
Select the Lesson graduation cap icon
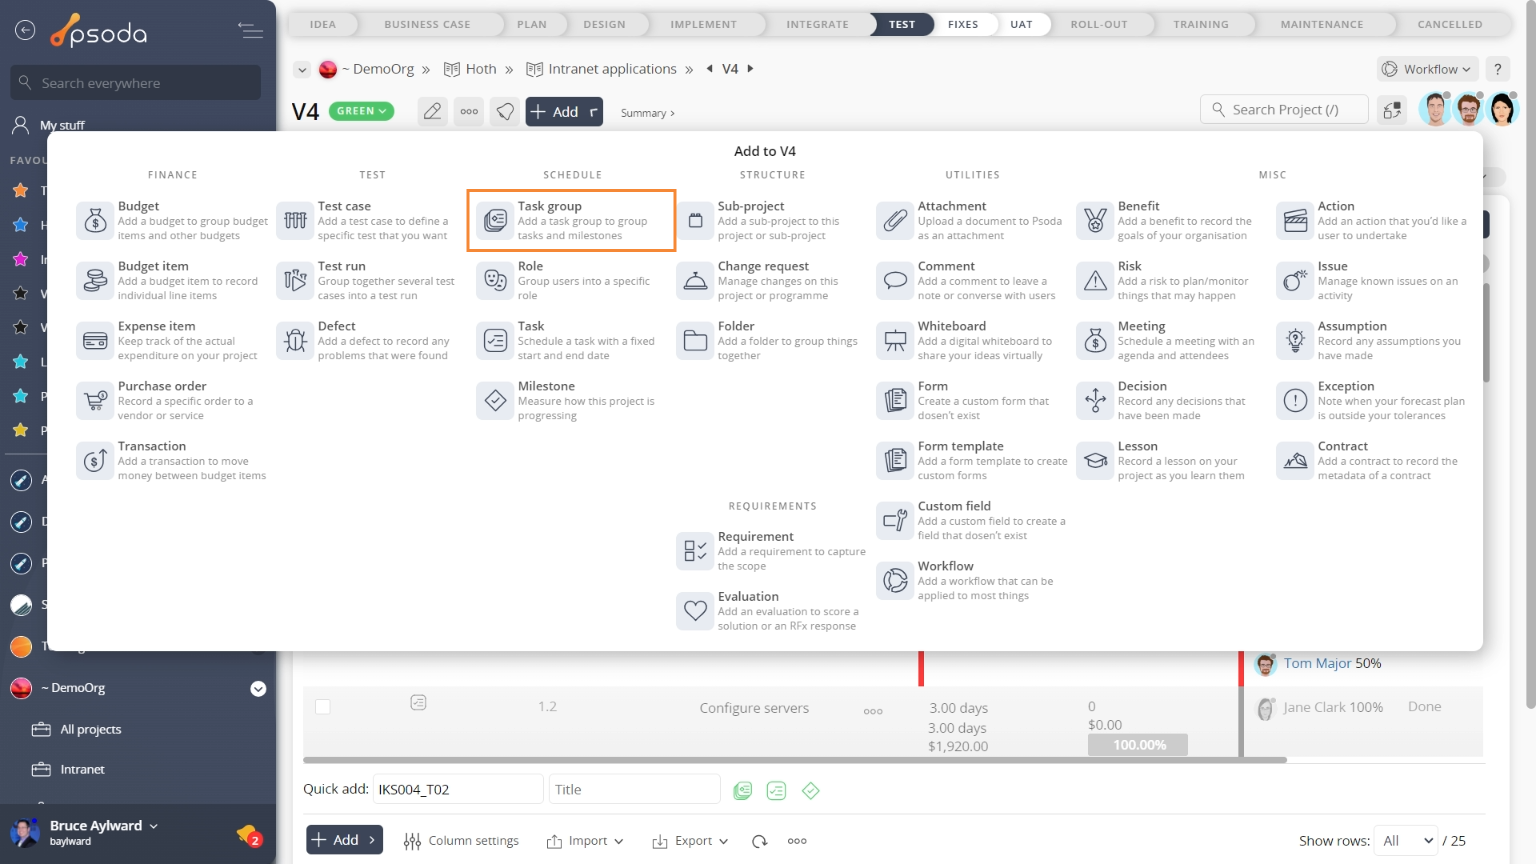tap(1095, 461)
